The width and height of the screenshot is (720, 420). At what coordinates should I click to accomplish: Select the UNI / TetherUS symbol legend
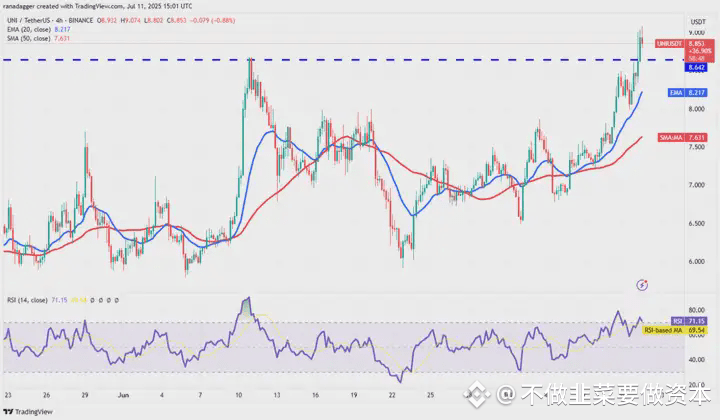coord(50,21)
